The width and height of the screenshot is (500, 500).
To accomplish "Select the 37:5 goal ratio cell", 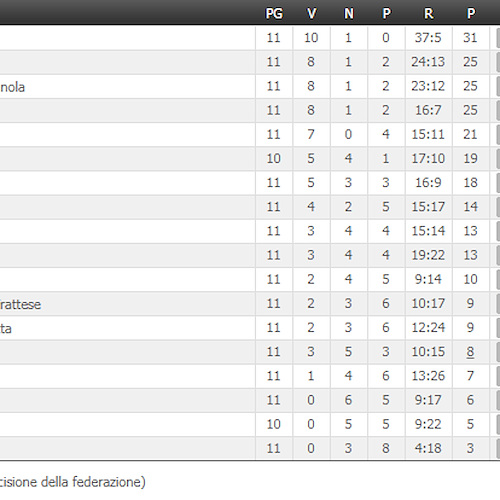I will [x=428, y=38].
